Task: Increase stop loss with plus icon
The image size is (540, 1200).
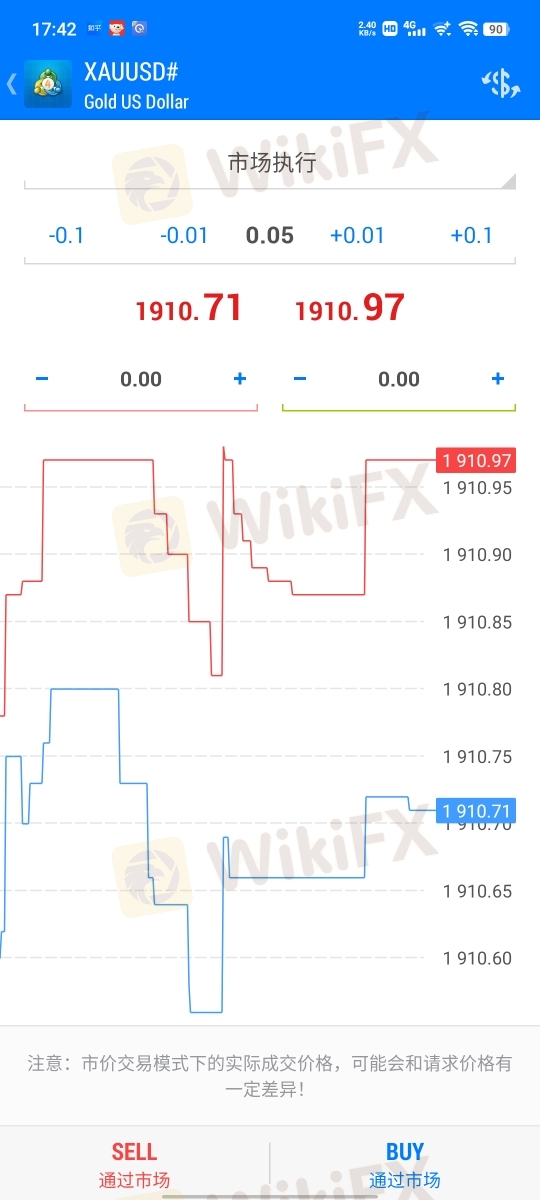Action: coord(239,379)
